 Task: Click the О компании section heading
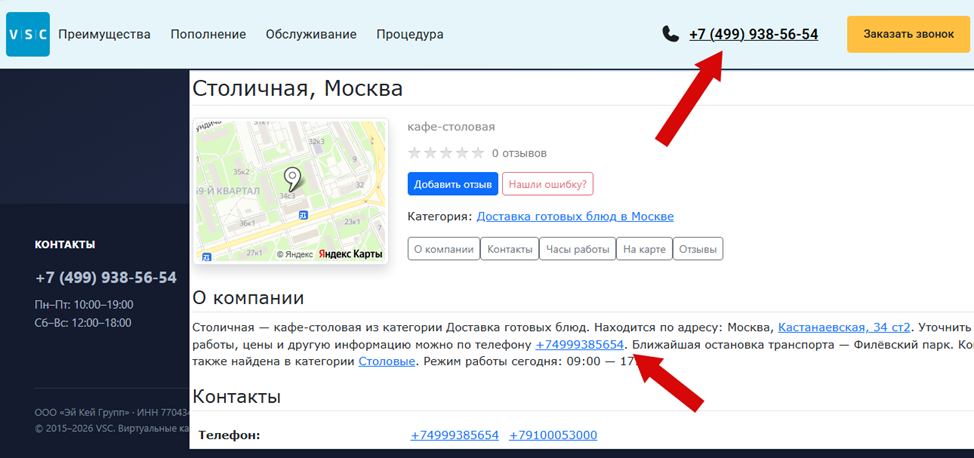point(248,298)
